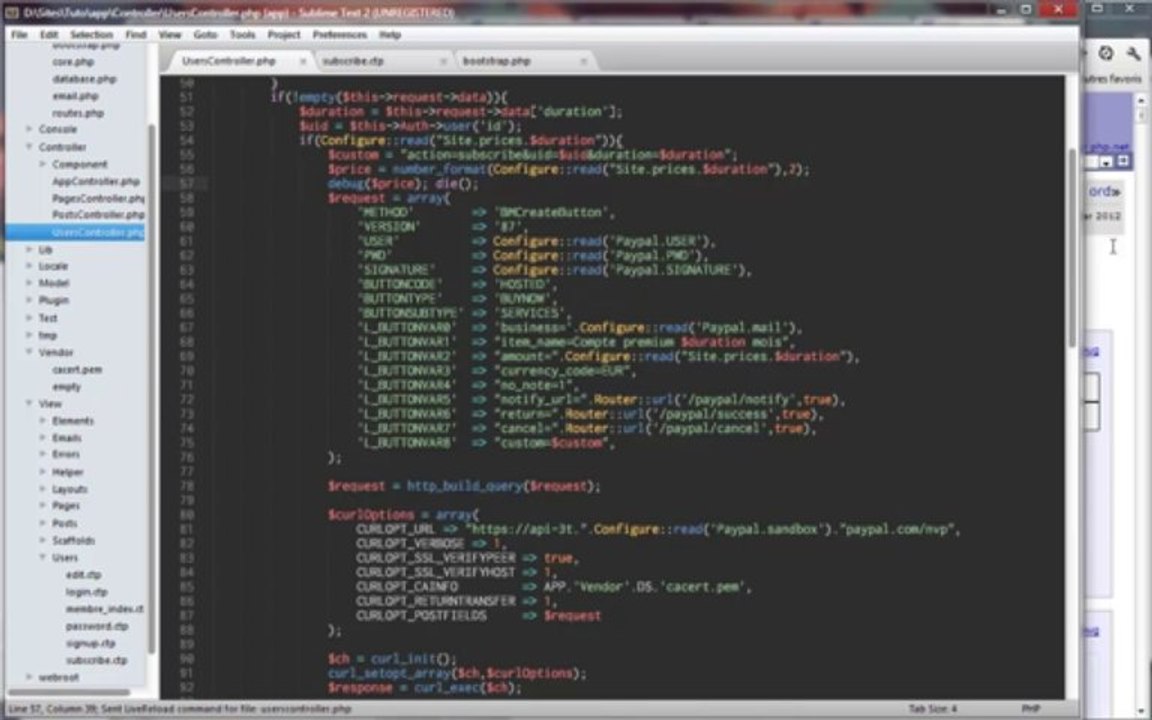Open password.ctp in the Users folder

point(97,626)
